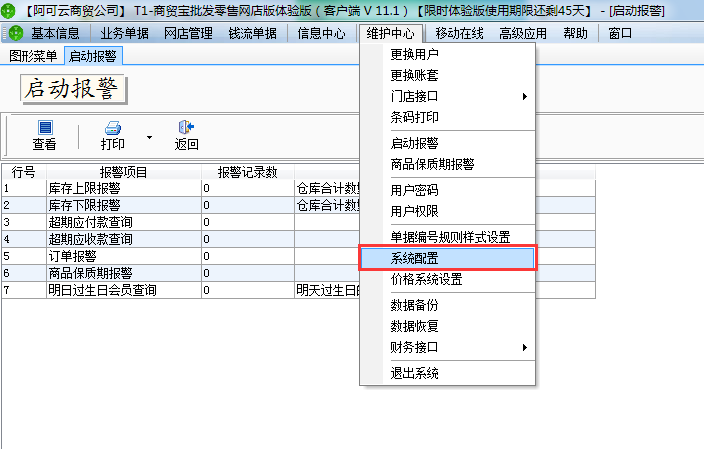Image resolution: width=704 pixels, height=449 pixels.
Task: Click 明天过生日 description cell in row 7
Action: pyautogui.click(x=327, y=290)
